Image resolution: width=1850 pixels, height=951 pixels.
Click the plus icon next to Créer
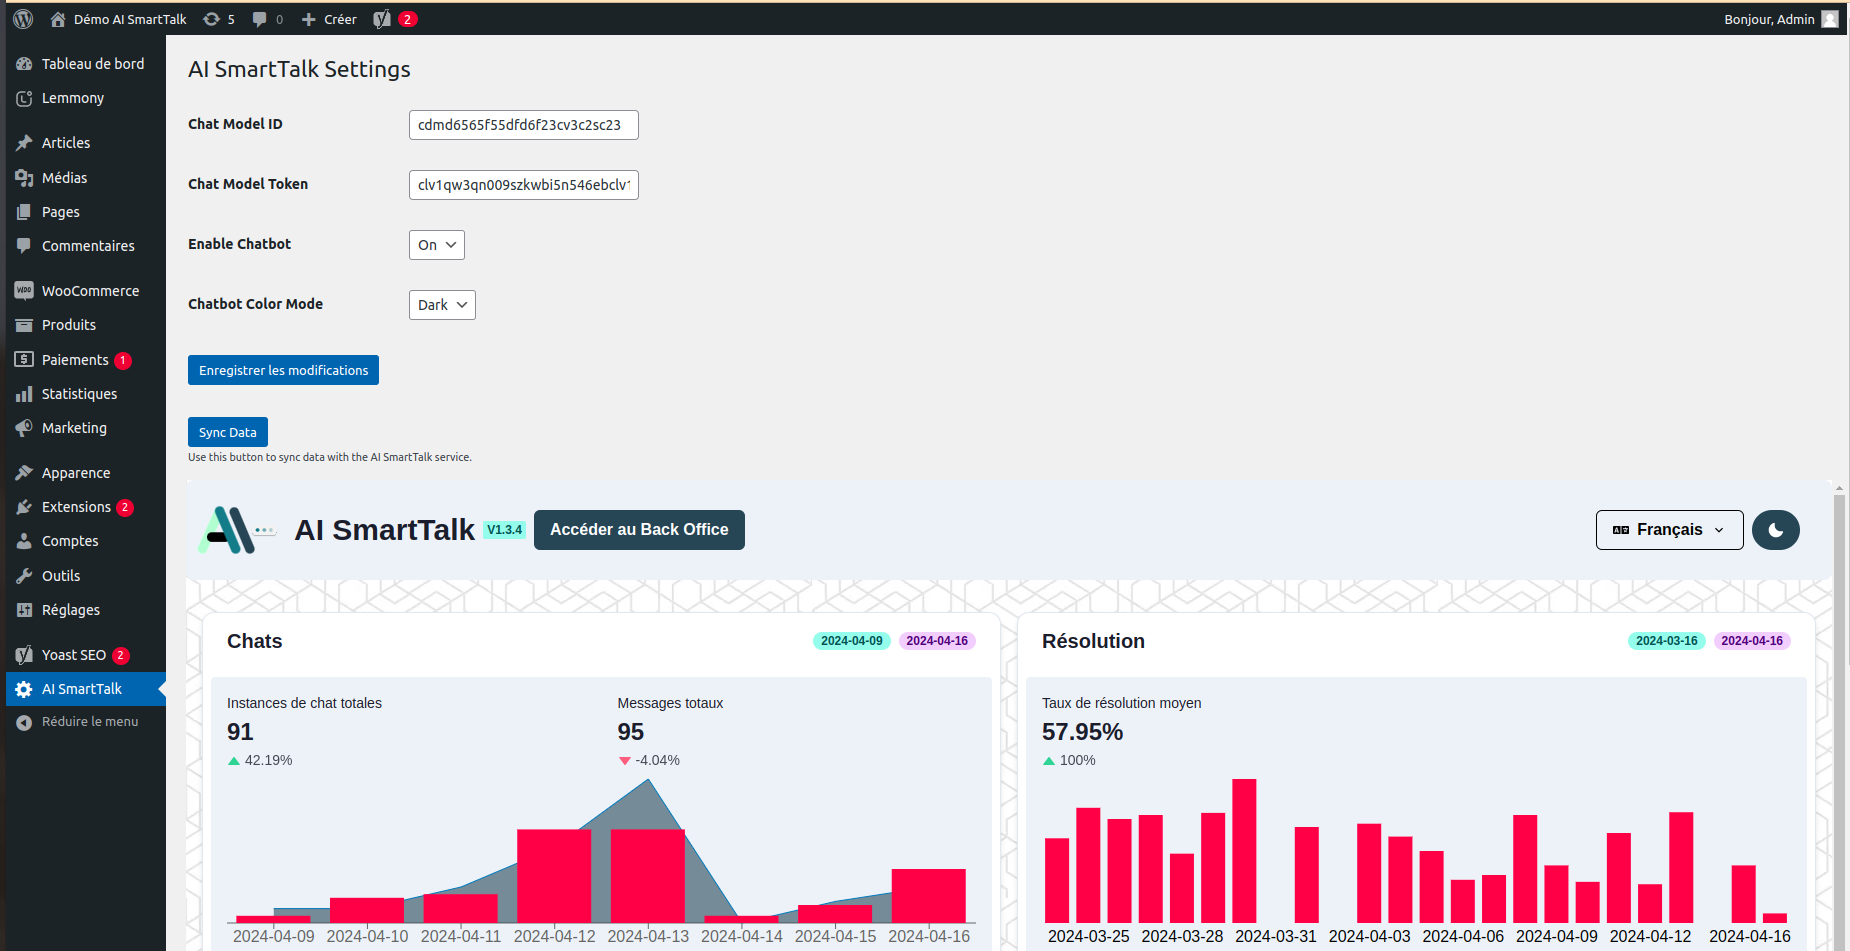tap(309, 19)
